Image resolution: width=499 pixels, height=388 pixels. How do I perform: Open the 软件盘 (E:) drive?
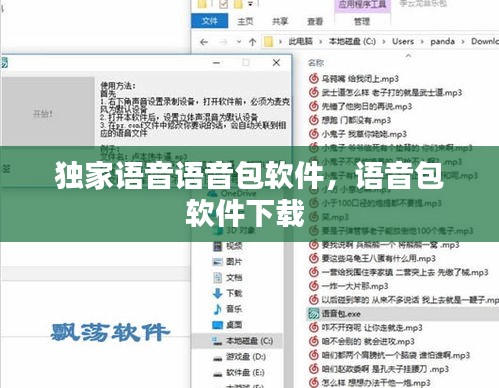click(239, 372)
